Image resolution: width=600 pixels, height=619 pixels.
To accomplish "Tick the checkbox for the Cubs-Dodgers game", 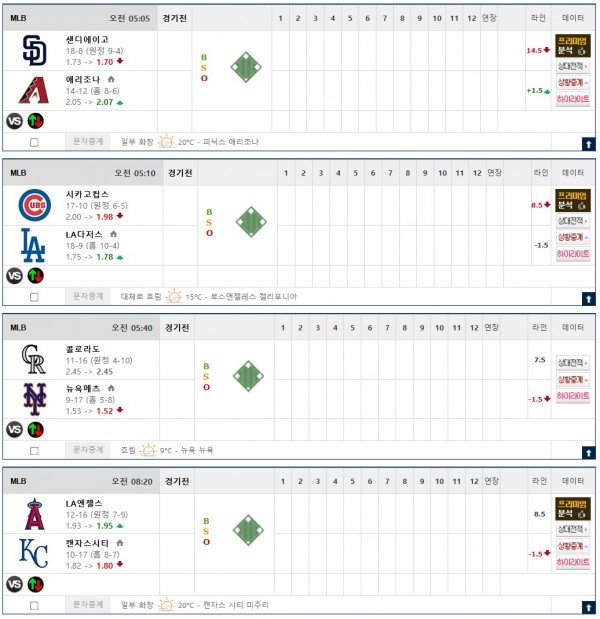I will tap(35, 297).
